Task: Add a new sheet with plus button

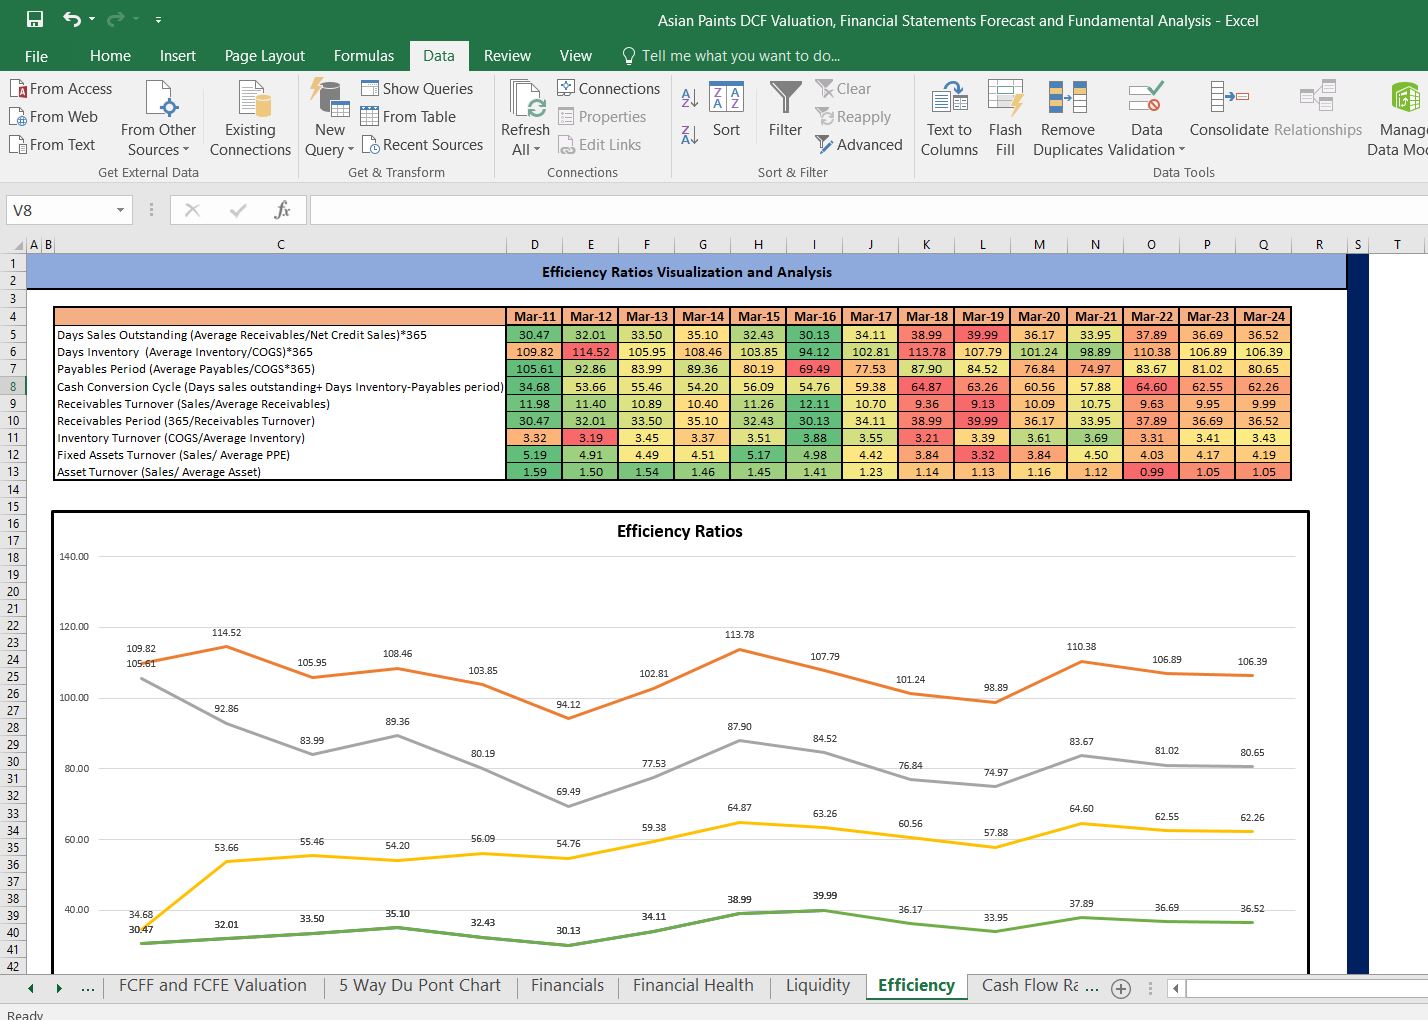Action: click(x=1121, y=988)
